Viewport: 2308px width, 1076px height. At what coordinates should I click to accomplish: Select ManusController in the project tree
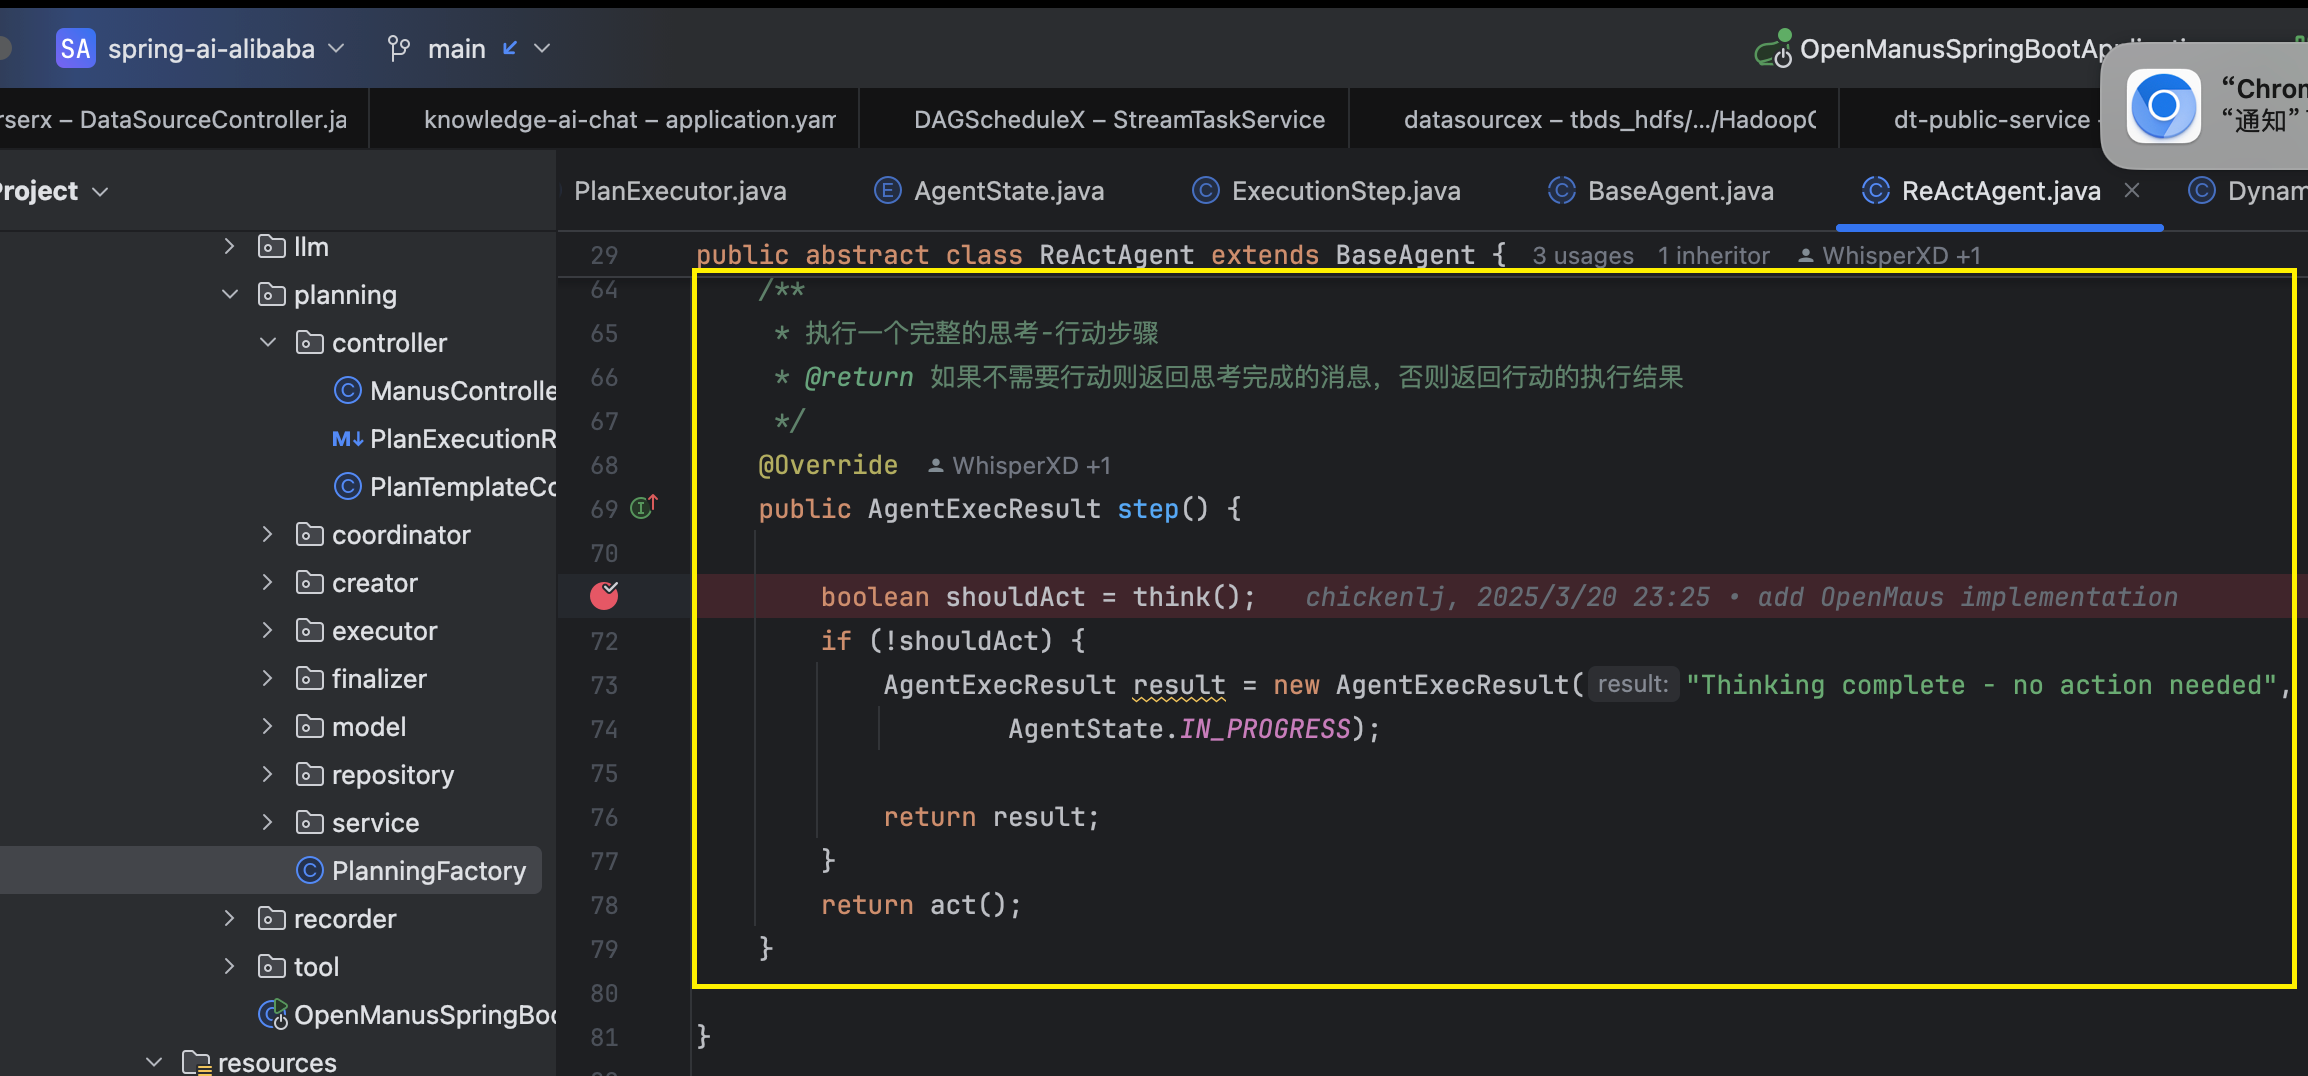[x=463, y=390]
